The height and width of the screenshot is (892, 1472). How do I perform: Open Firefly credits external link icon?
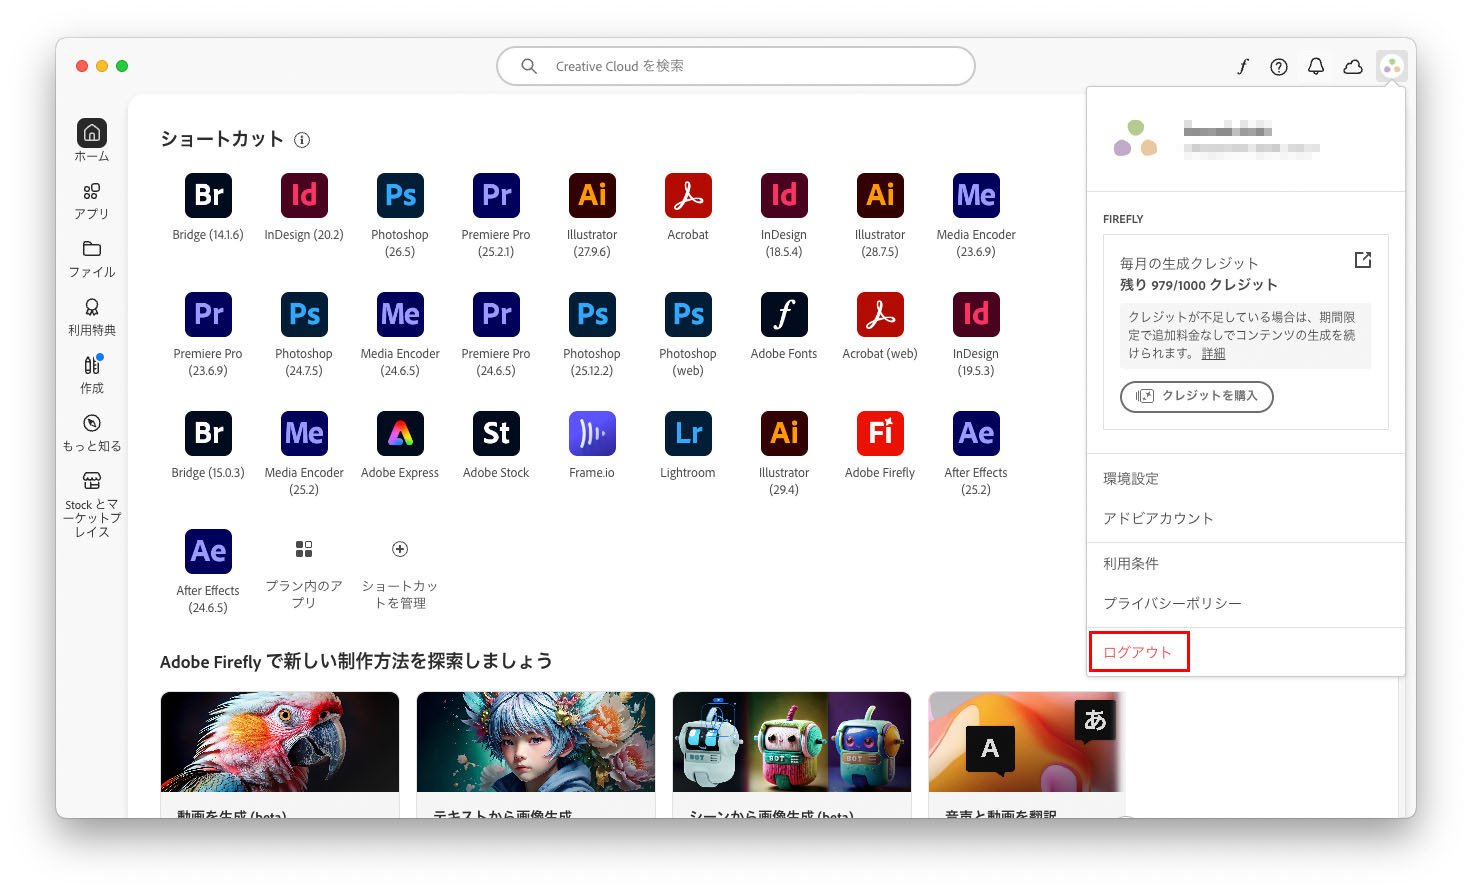click(x=1363, y=260)
